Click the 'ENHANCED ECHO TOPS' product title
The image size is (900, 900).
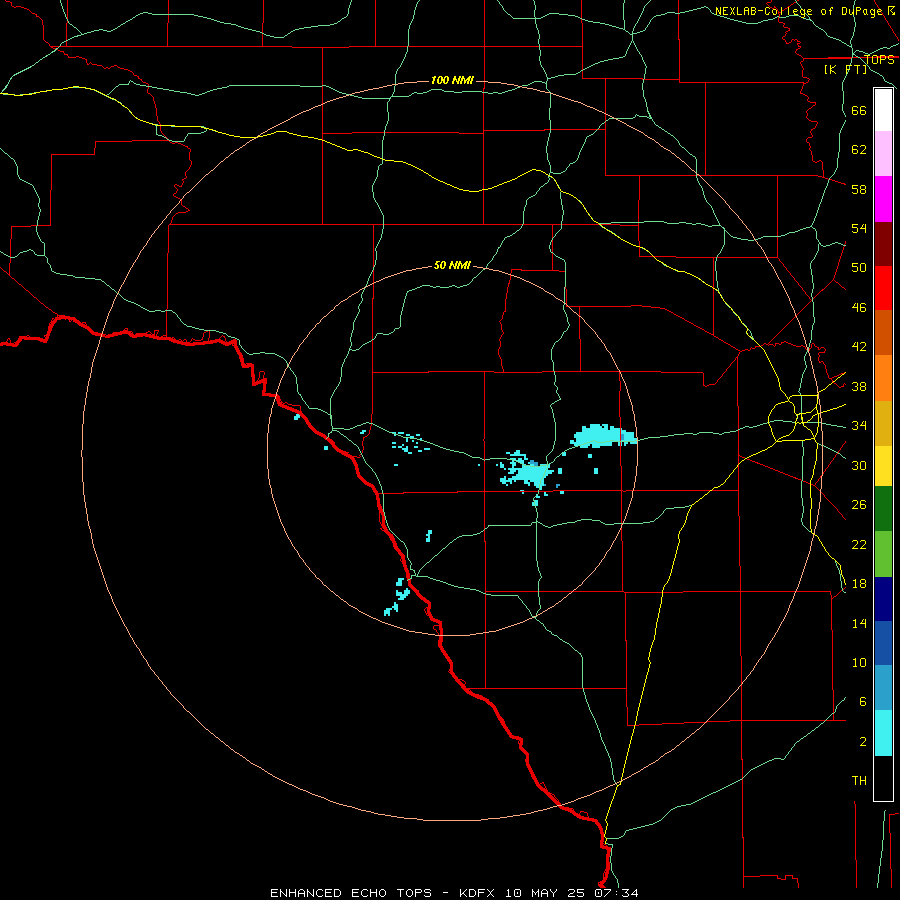351,893
